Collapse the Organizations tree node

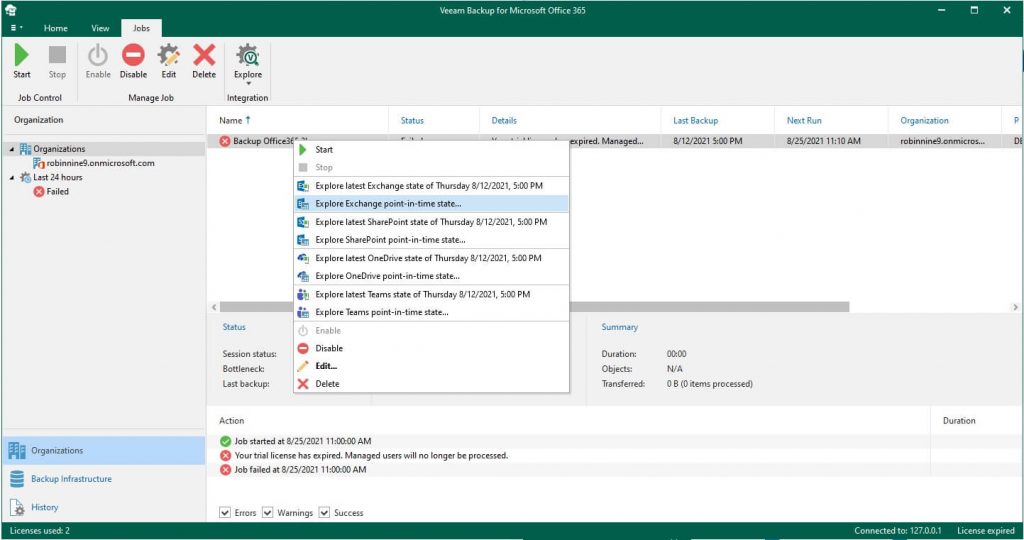(x=12, y=150)
